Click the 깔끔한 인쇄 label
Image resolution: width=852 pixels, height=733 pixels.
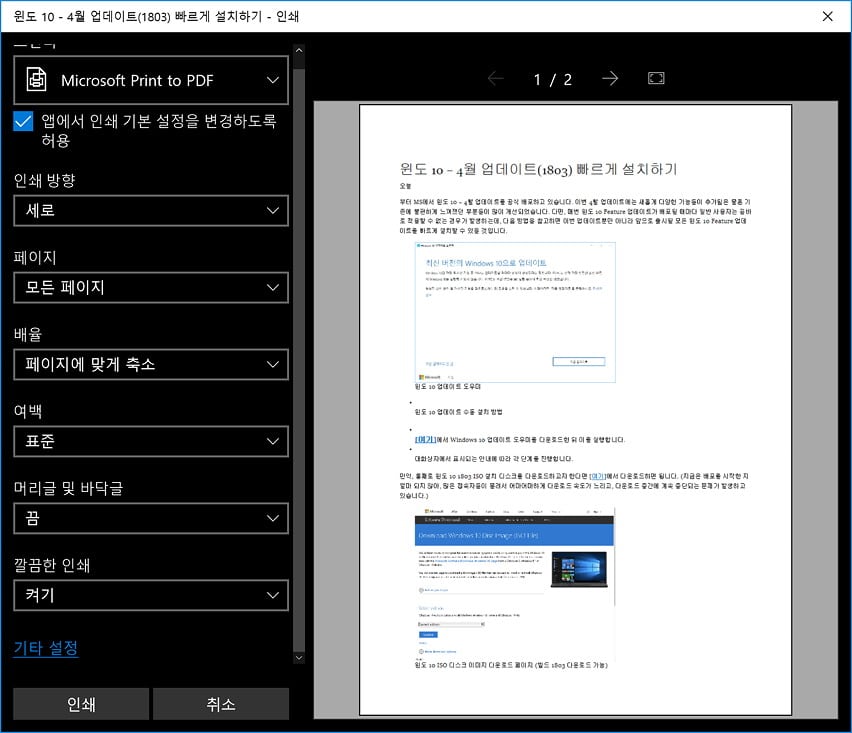52,565
